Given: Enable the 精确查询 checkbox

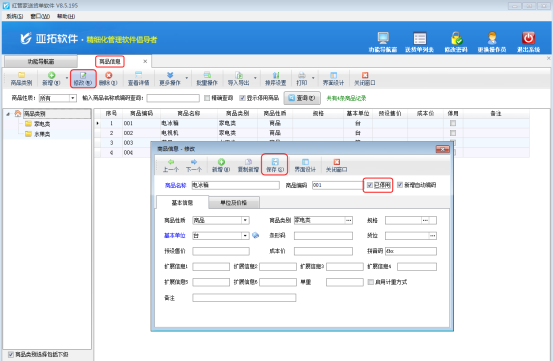Looking at the screenshot, I should tap(207, 98).
